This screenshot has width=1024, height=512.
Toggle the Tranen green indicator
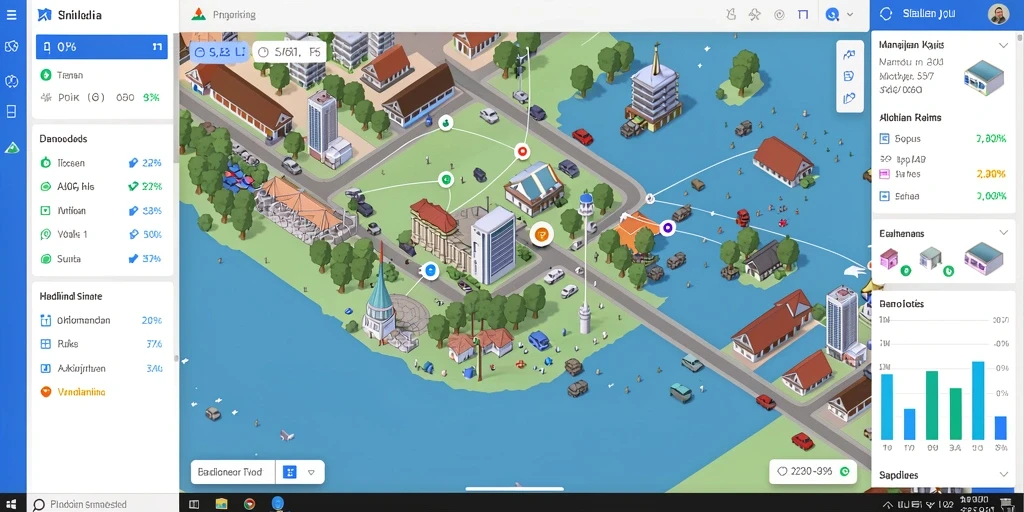click(x=46, y=75)
